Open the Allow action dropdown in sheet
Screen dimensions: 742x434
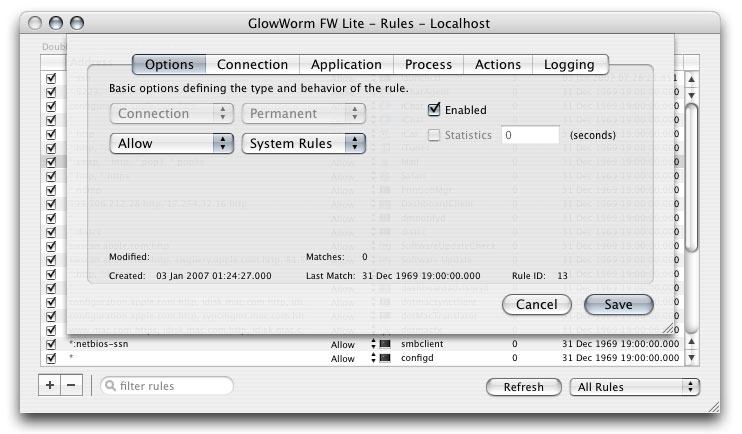pos(172,143)
